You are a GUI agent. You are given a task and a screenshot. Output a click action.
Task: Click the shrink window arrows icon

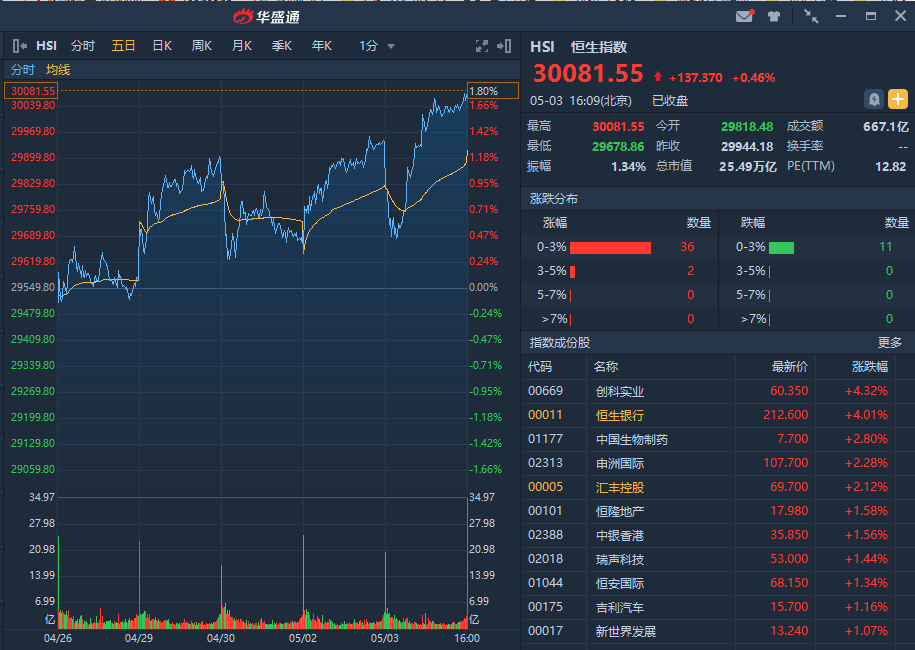(x=811, y=16)
